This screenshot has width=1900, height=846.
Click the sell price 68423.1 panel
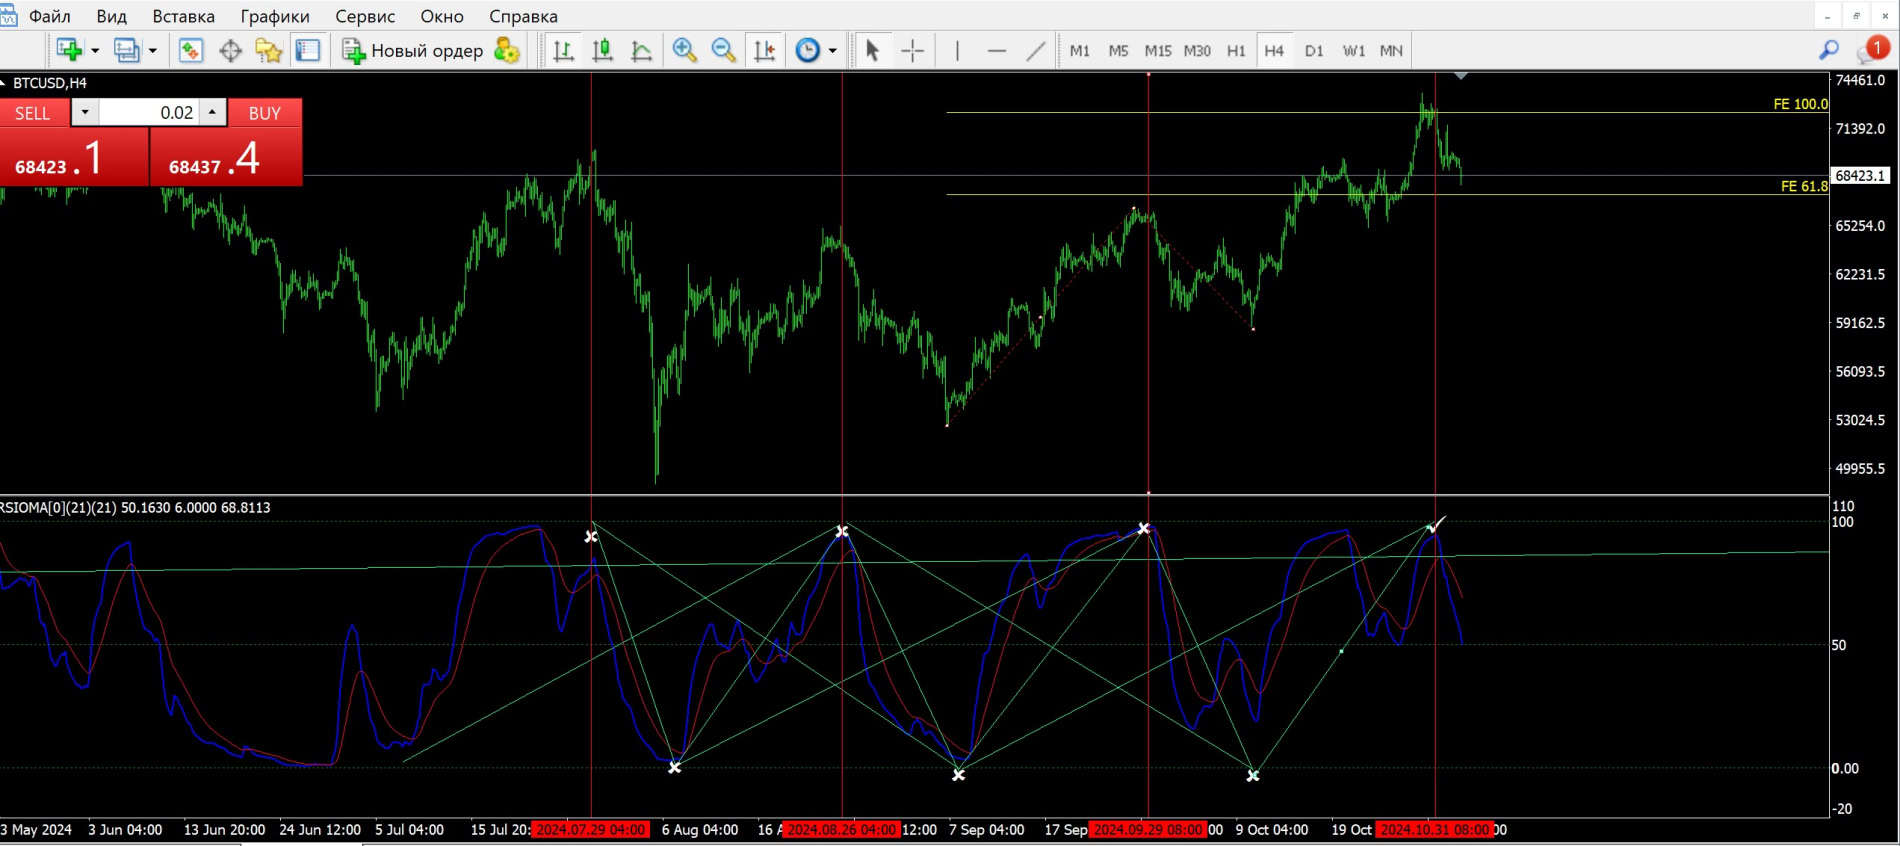74,157
